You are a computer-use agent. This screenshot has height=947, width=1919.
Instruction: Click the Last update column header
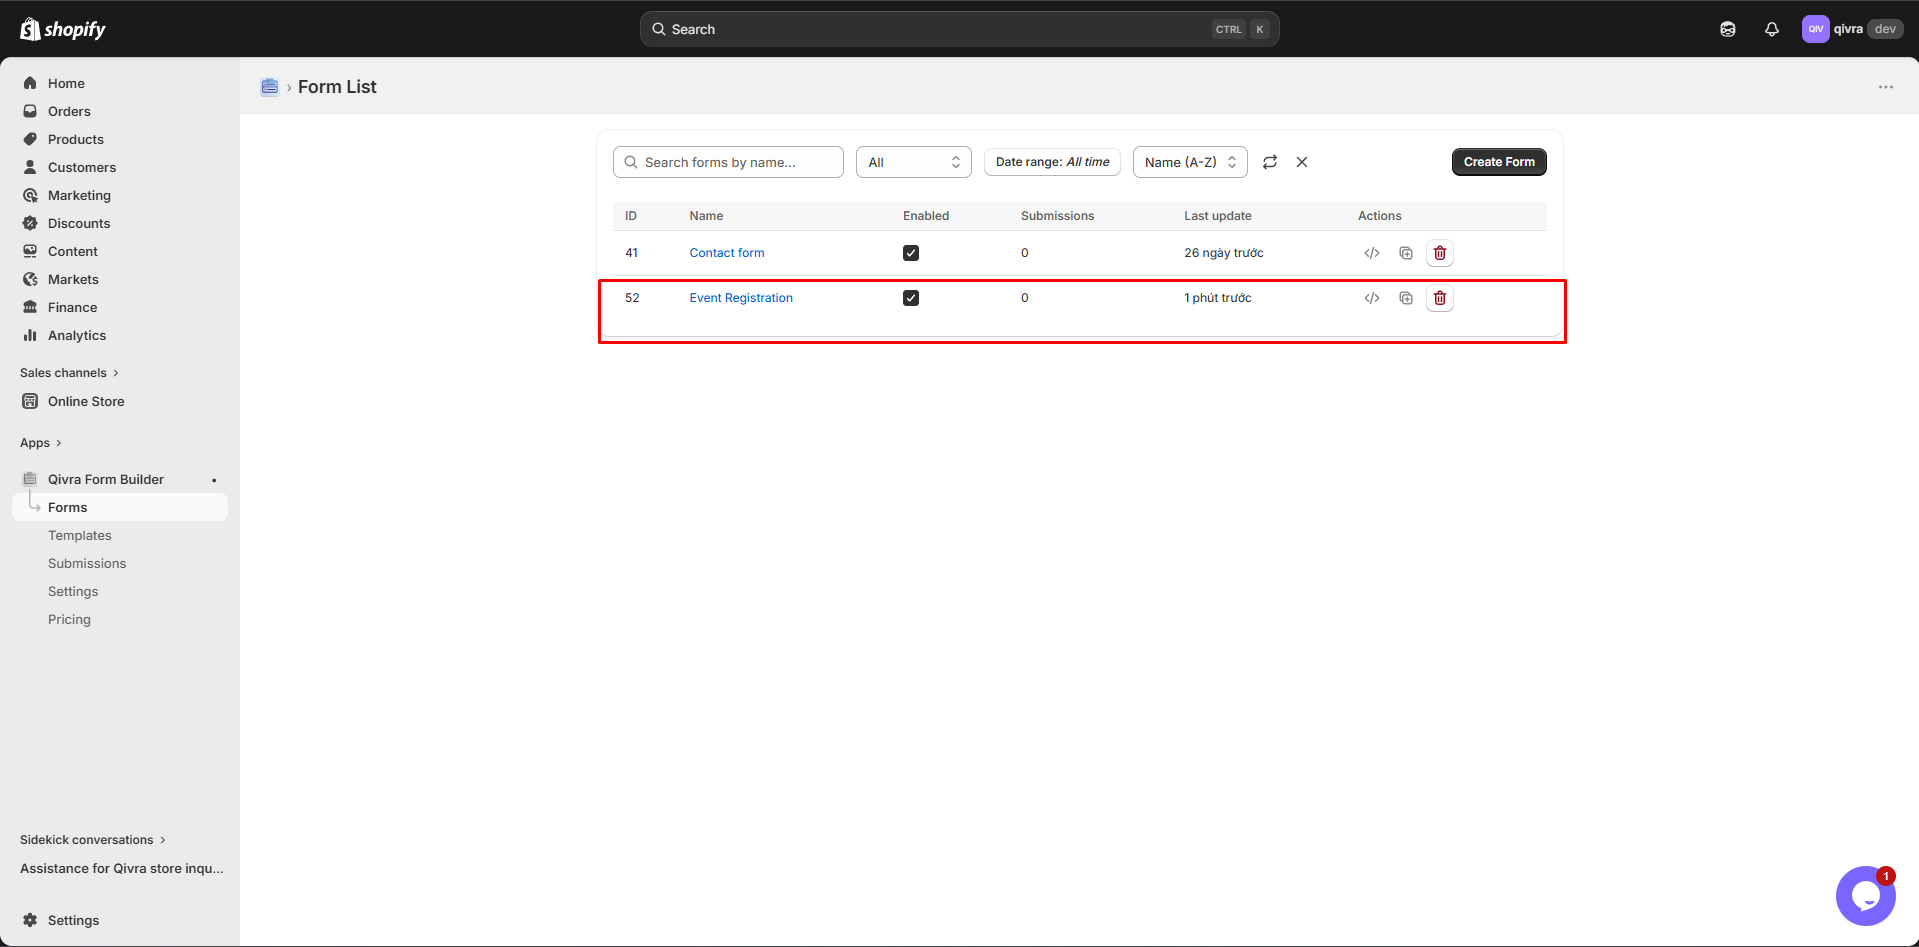click(x=1218, y=216)
